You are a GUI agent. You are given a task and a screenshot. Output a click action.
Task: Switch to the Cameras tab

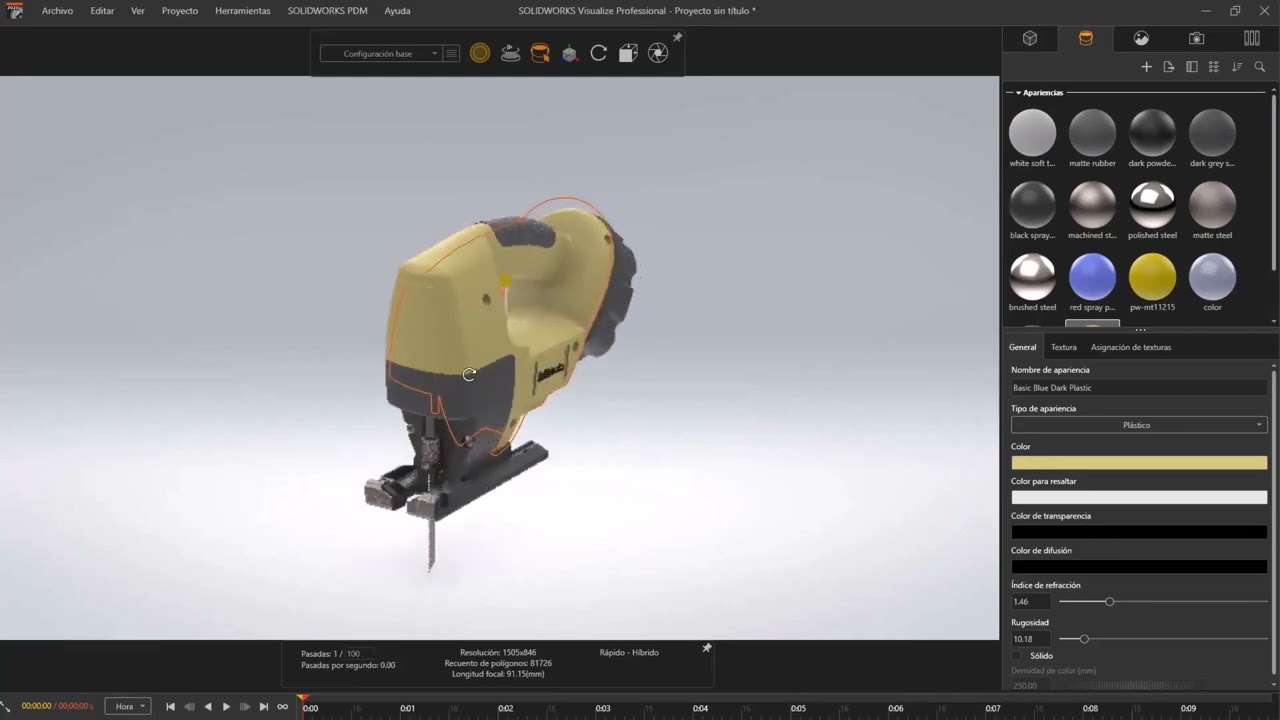click(1196, 38)
